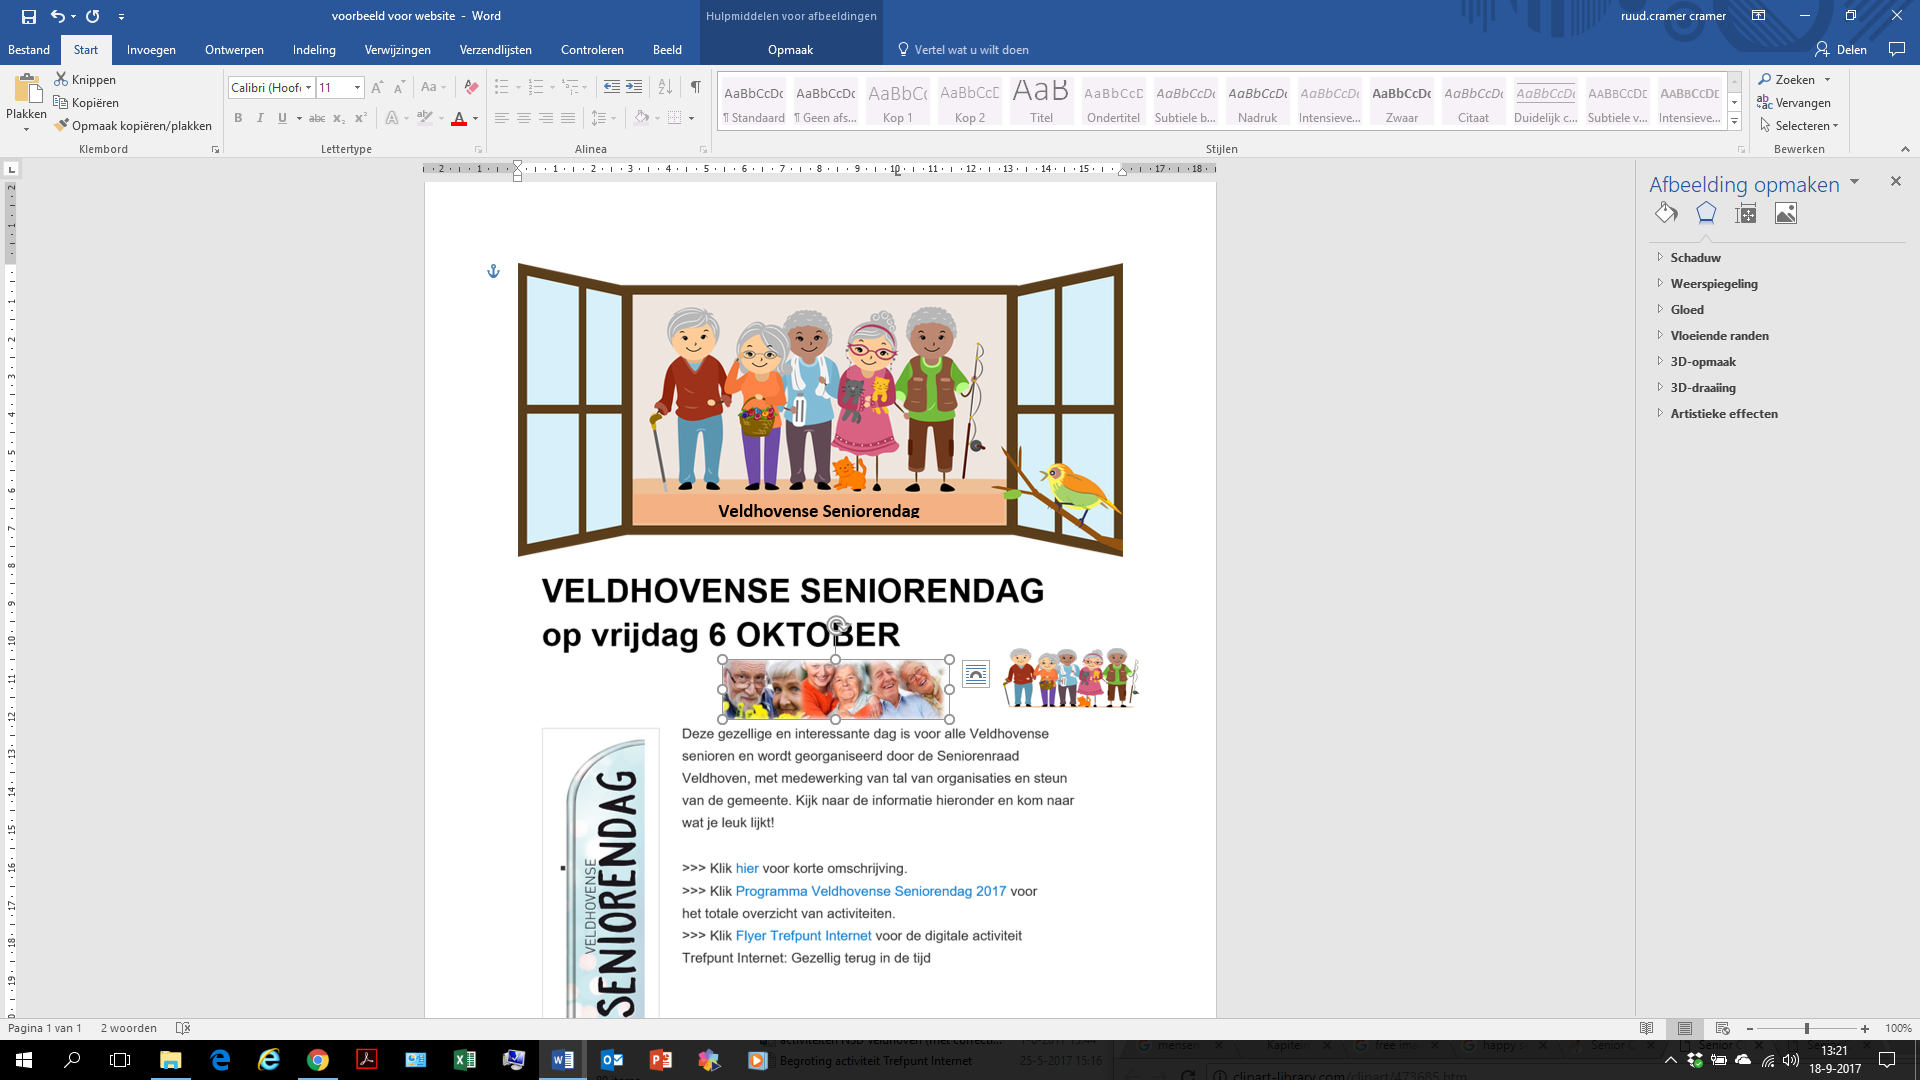Open the font name dropdown
Screen dimensions: 1920x1080
click(308, 88)
